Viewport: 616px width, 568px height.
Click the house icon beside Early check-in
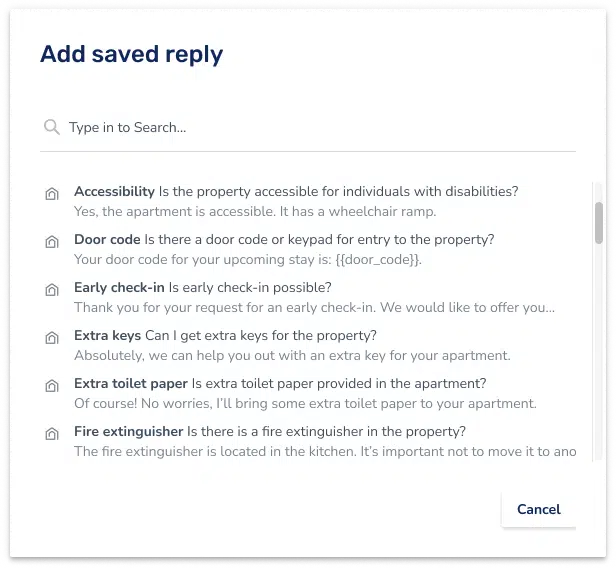52,289
